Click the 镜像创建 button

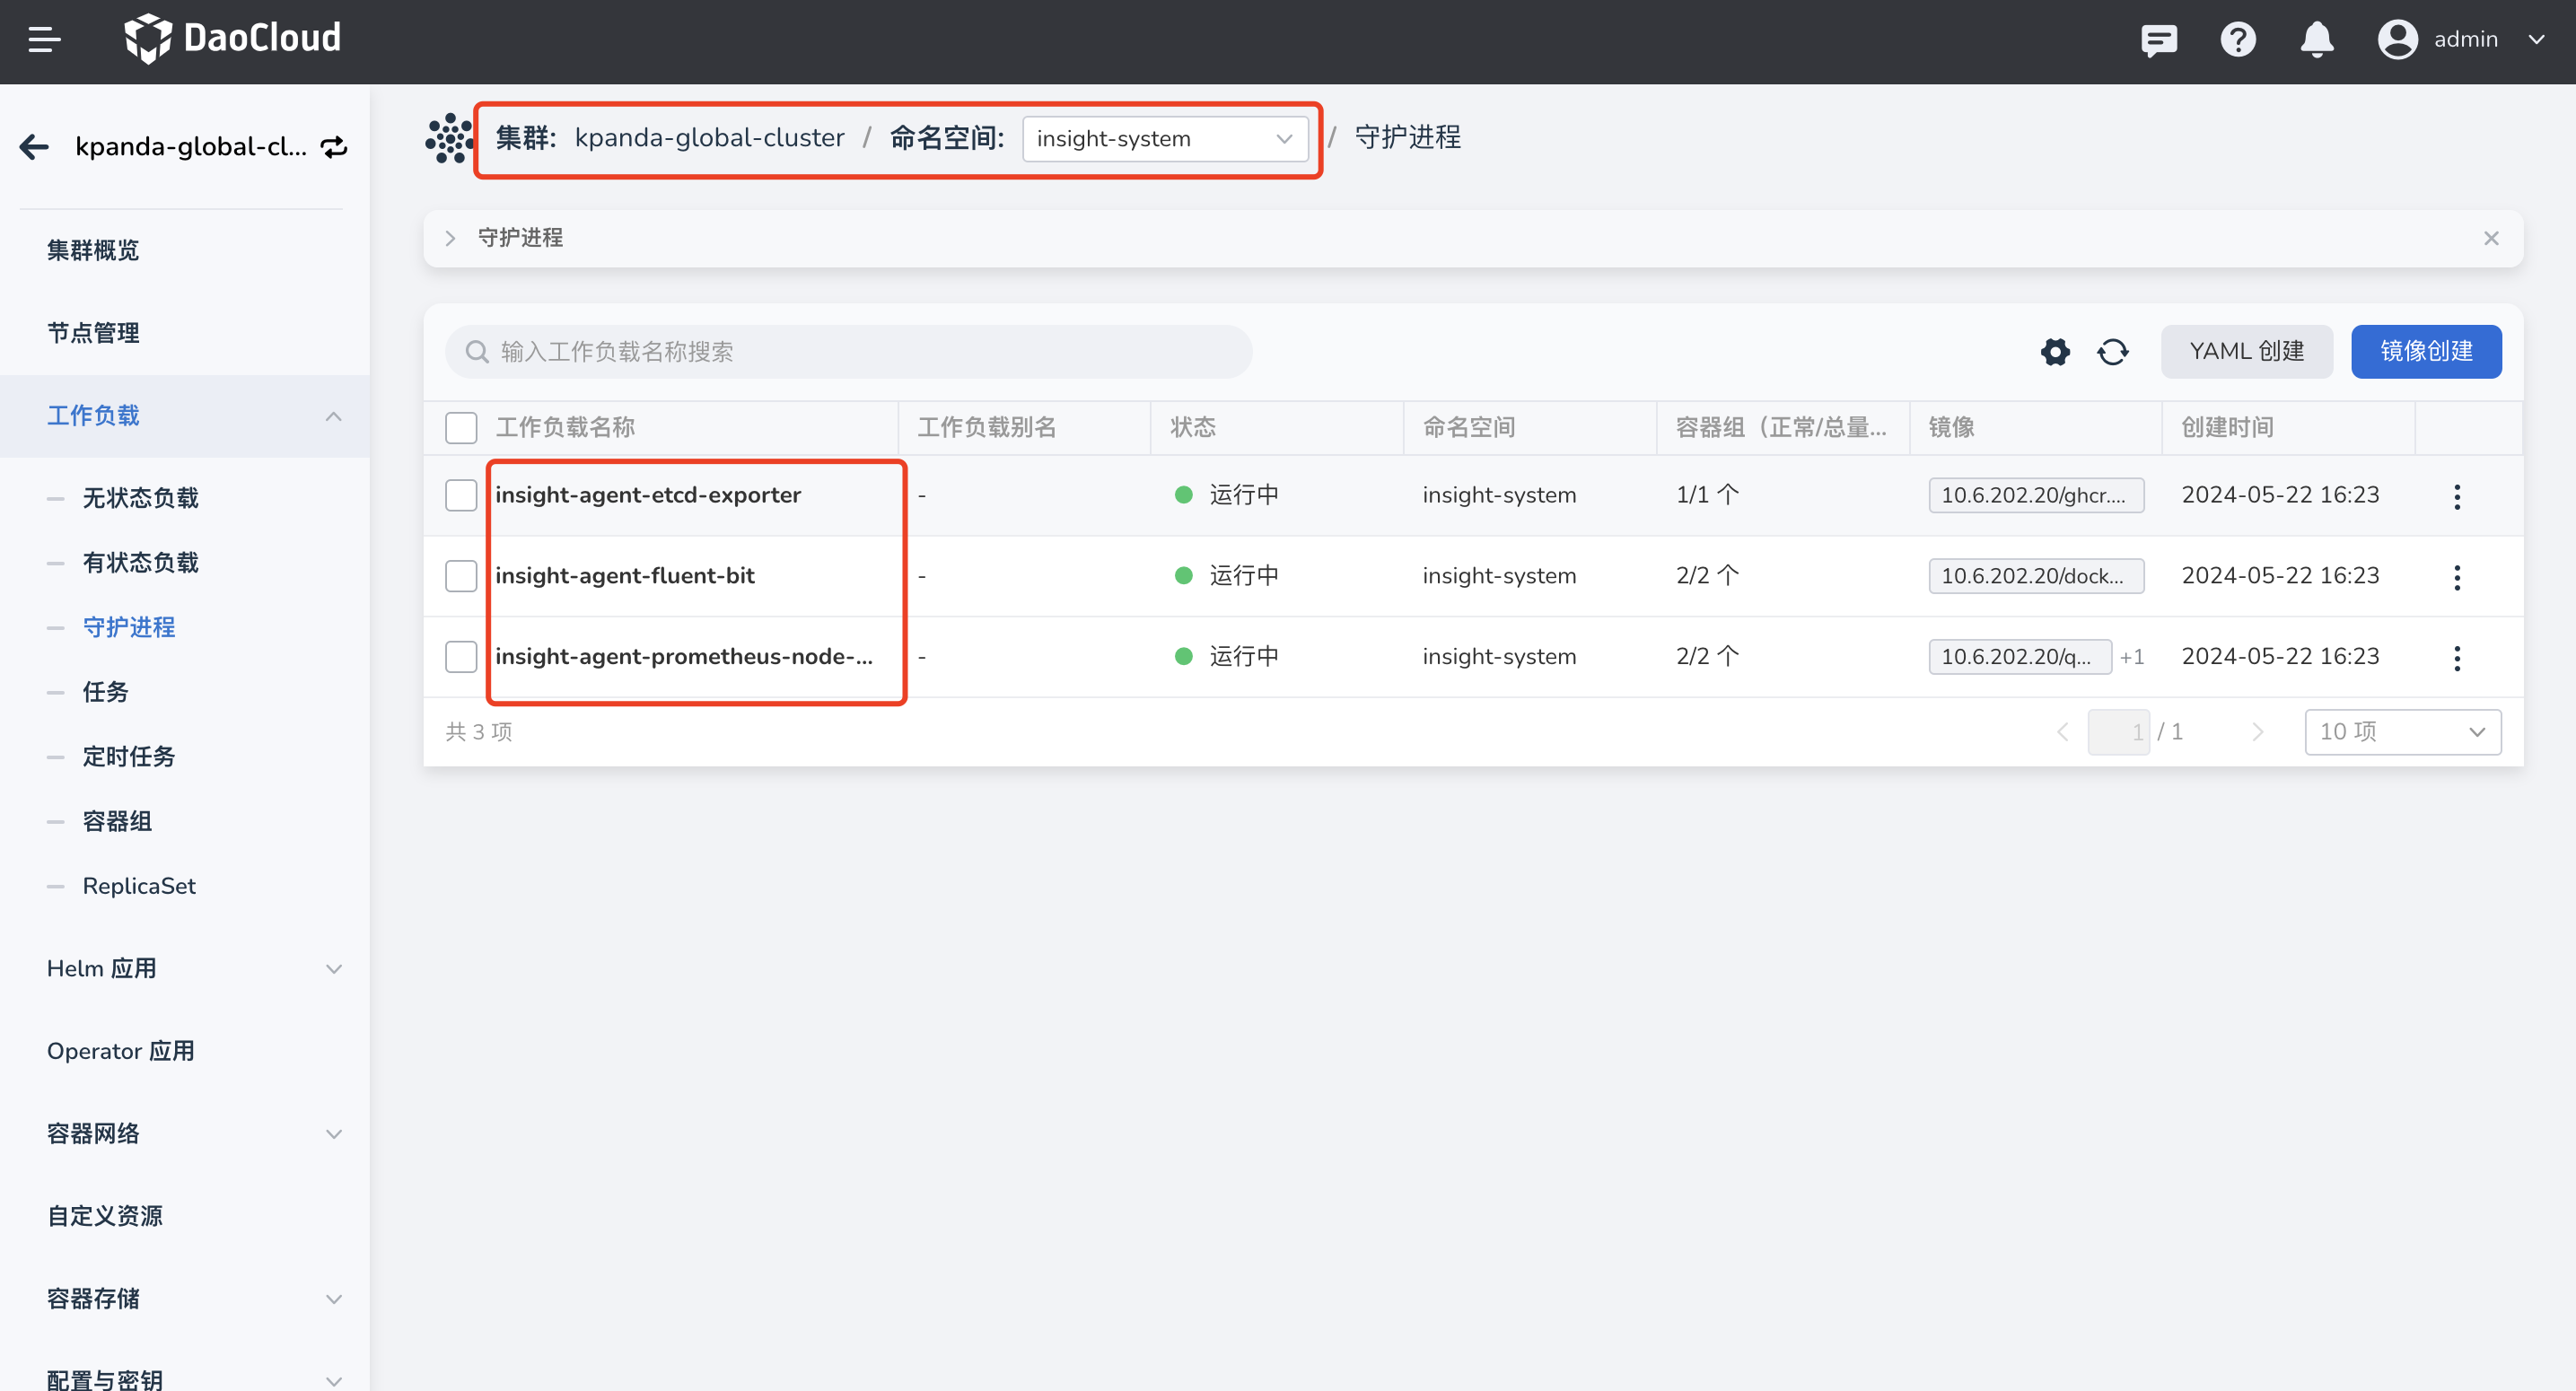coord(2426,351)
